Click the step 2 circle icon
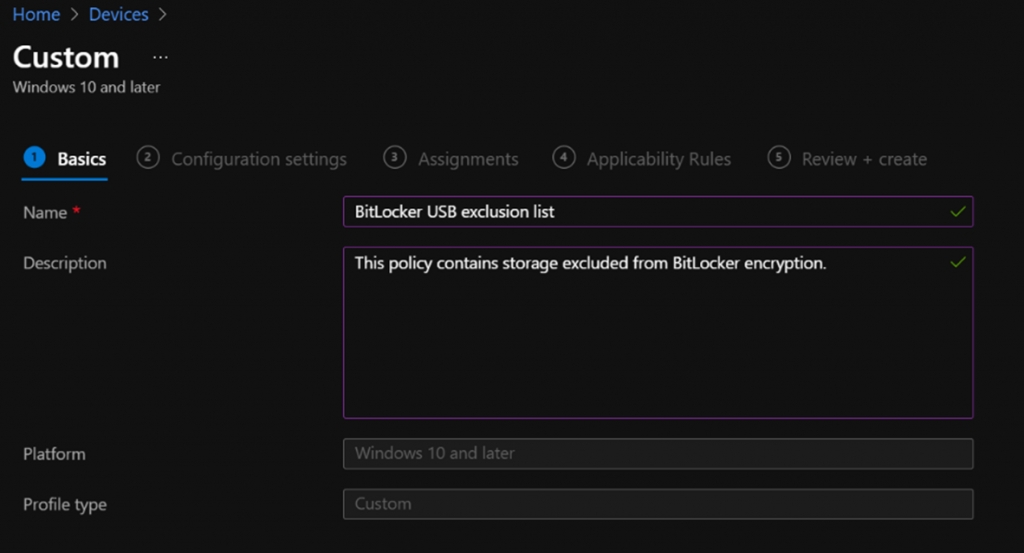Image resolution: width=1024 pixels, height=553 pixels. (x=148, y=158)
